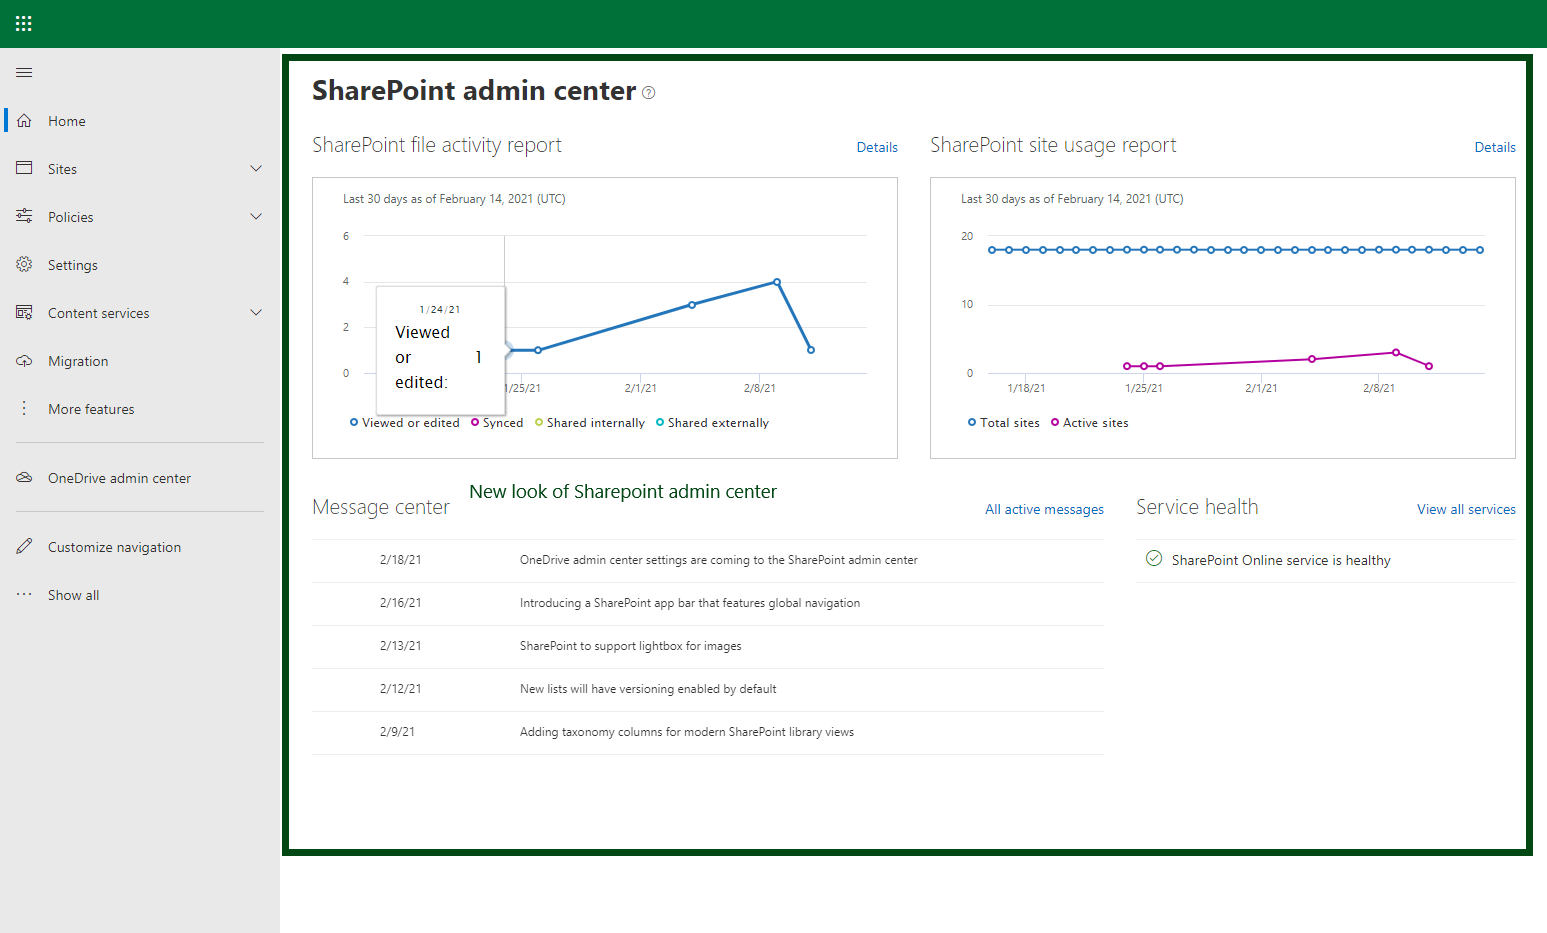Toggle Shared internally legend item
Screen dimensions: 1547x933
[590, 423]
